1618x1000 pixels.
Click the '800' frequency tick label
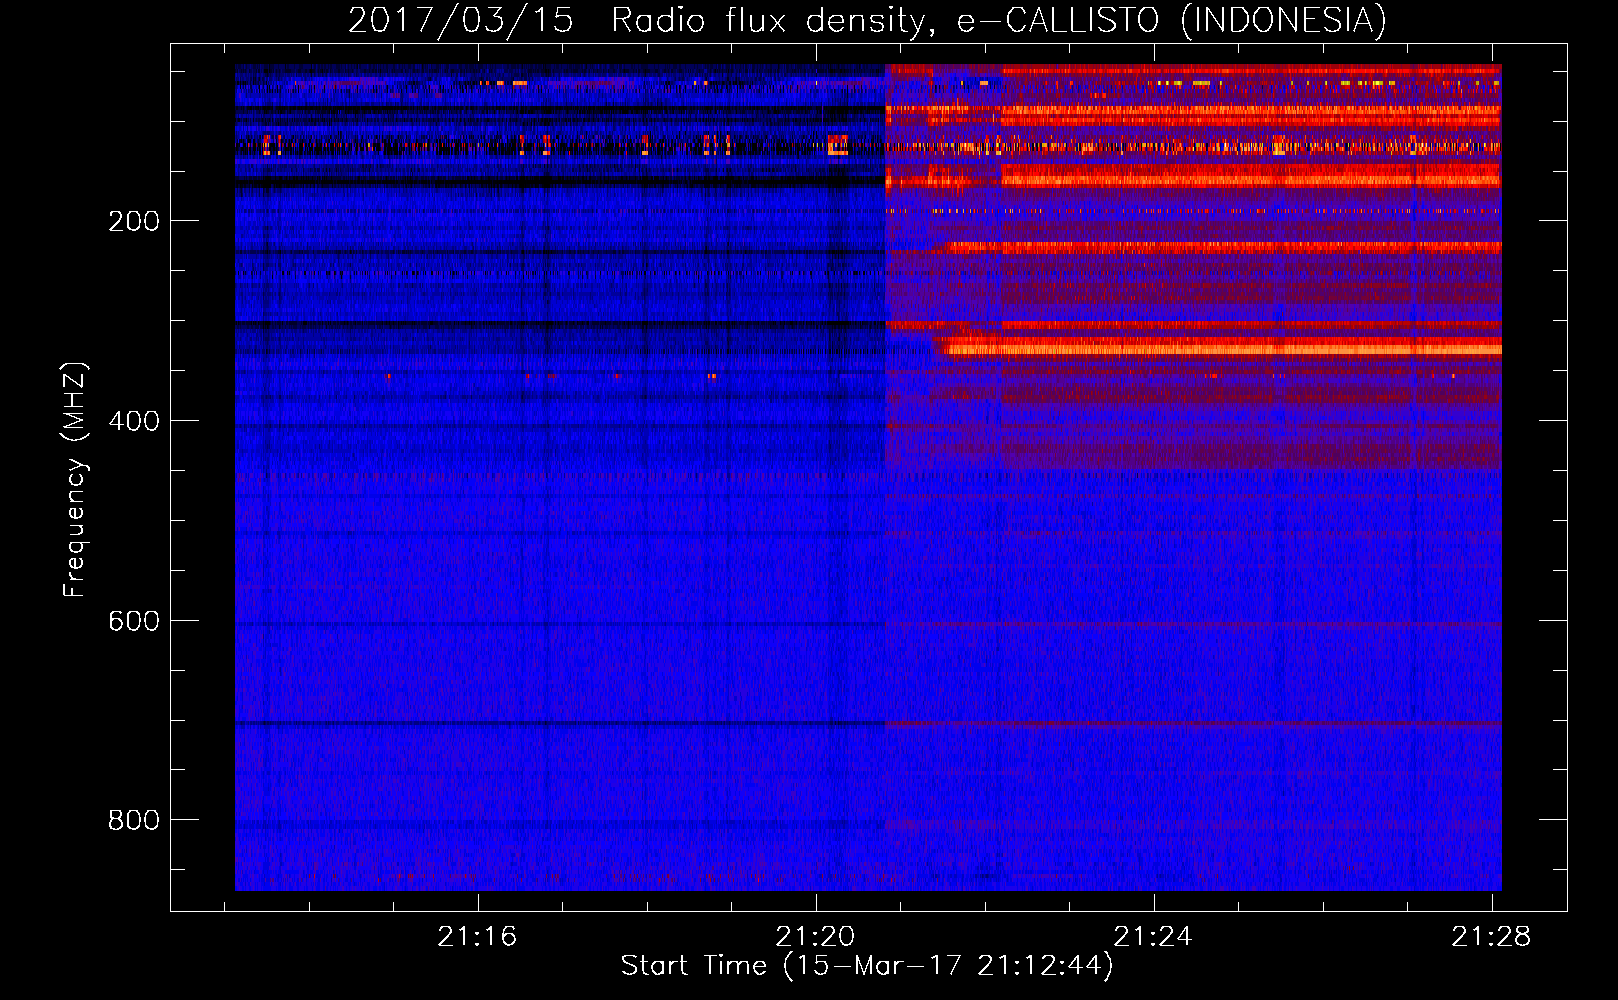click(134, 820)
